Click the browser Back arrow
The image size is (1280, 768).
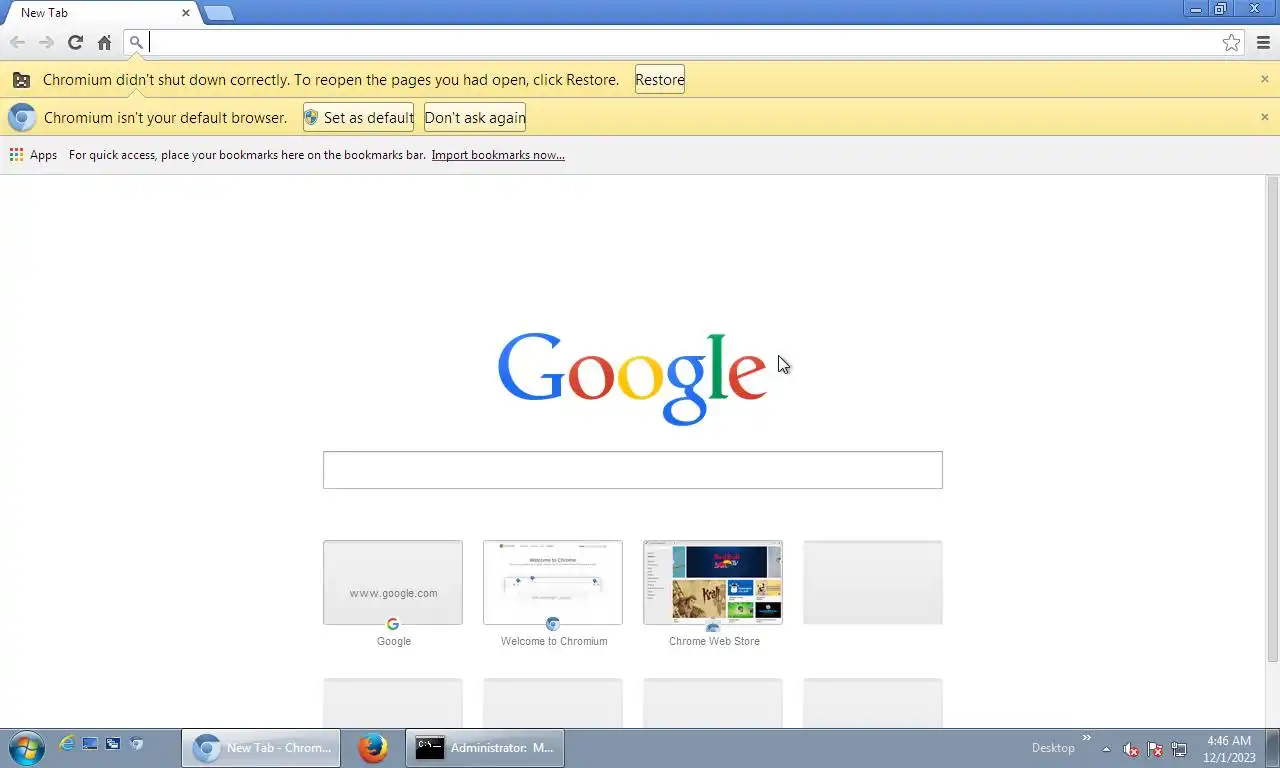pyautogui.click(x=17, y=42)
